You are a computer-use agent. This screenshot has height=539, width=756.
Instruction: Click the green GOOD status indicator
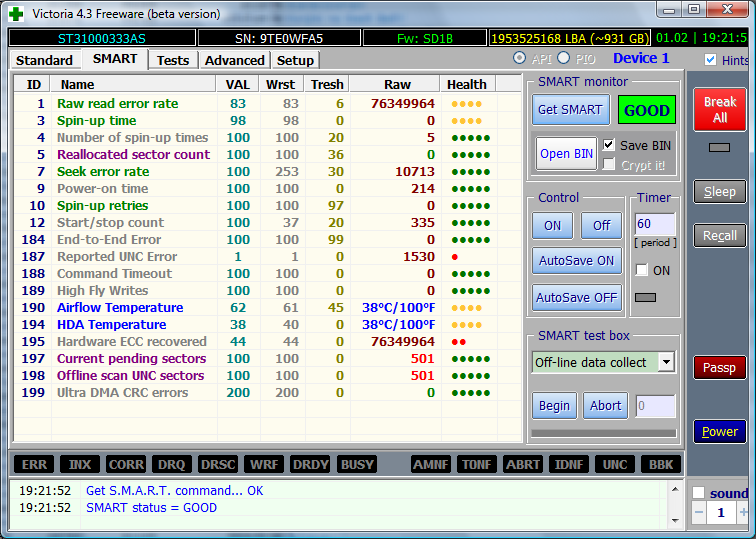647,110
